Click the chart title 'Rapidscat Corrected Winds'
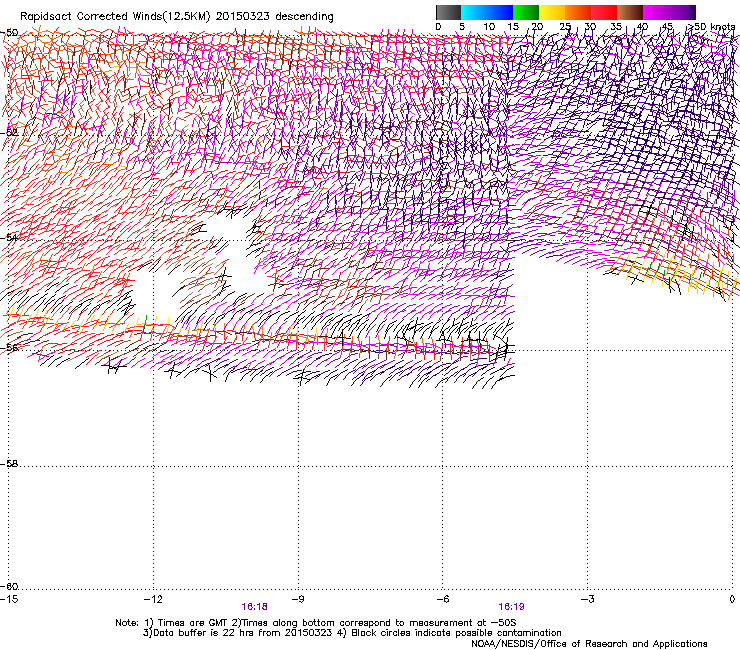This screenshot has height=650, width=740. [91, 17]
